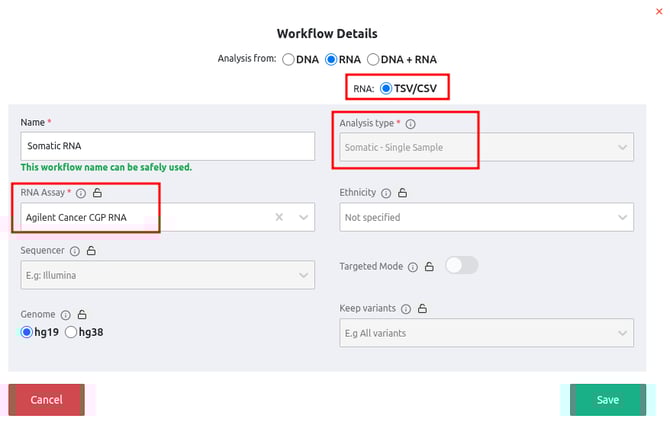670x428 pixels.
Task: Select the TSV/CSV radio button
Action: click(x=386, y=89)
